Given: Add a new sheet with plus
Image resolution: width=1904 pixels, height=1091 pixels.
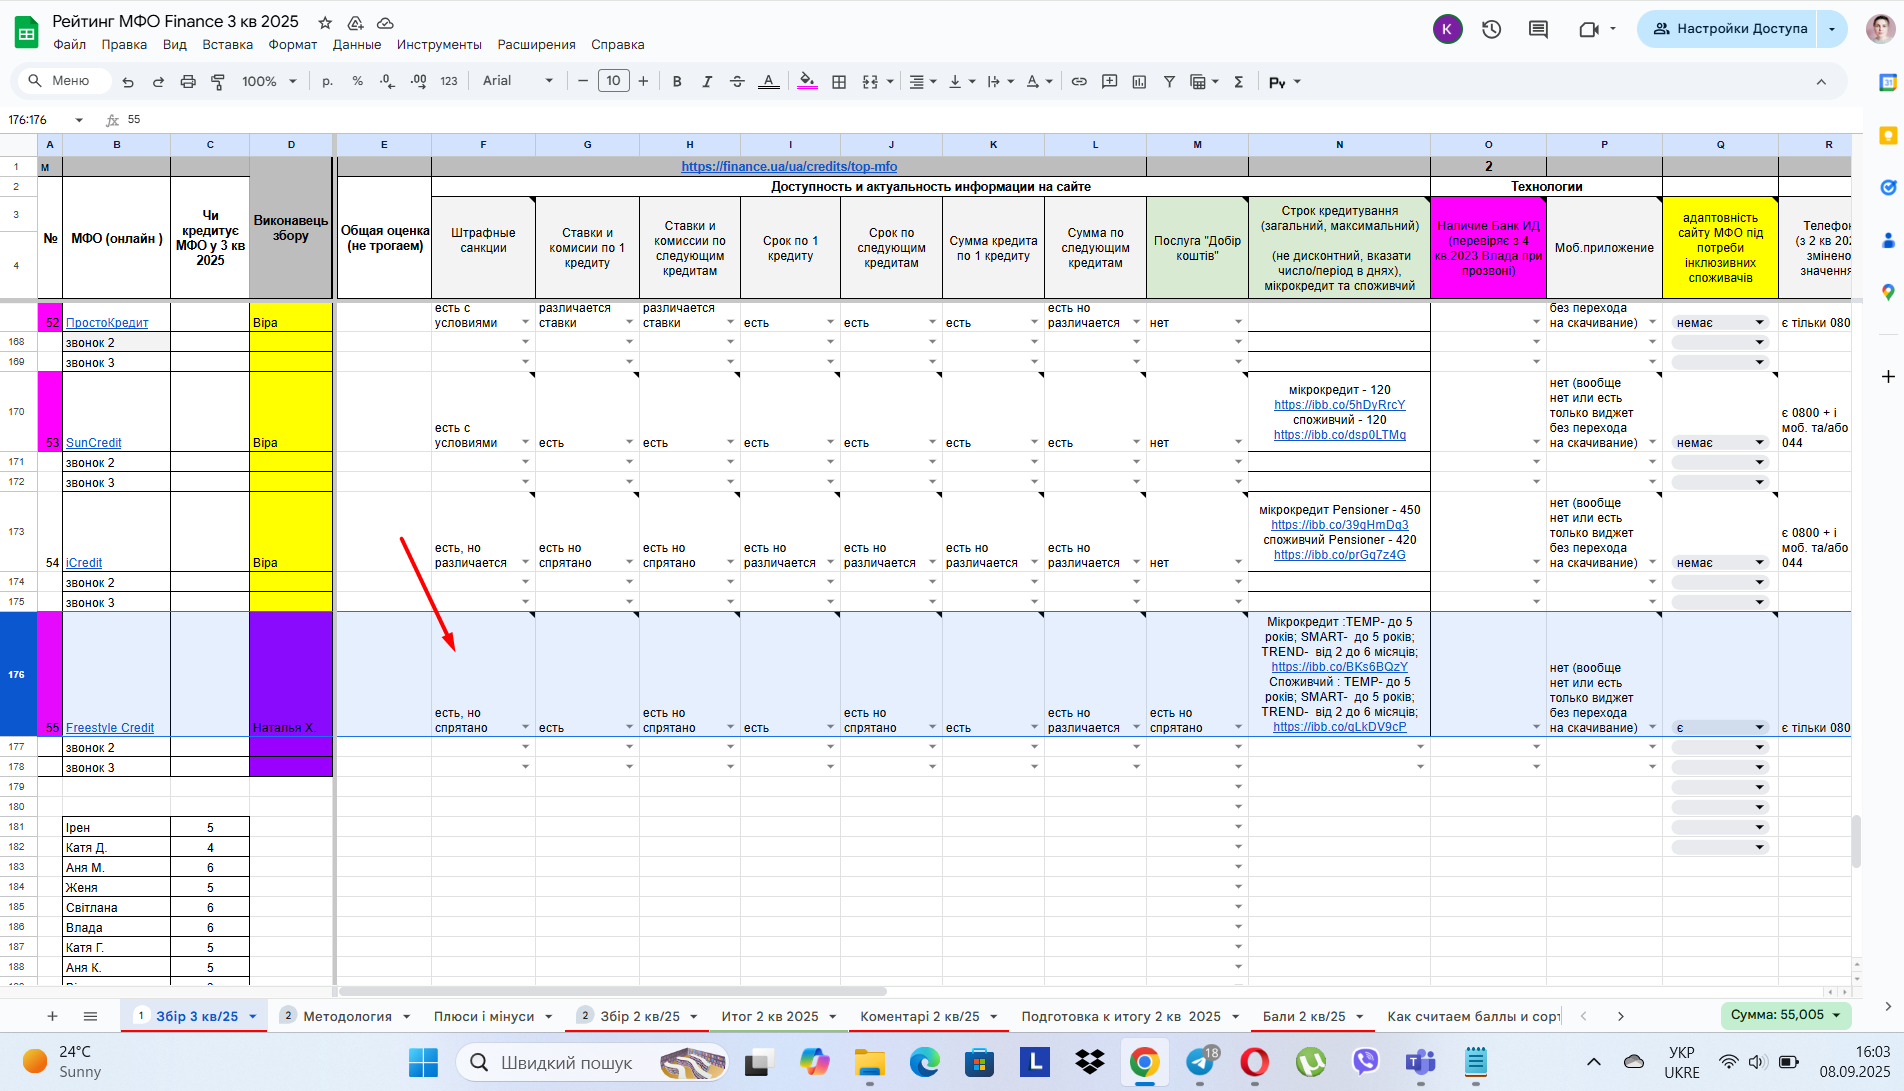Looking at the screenshot, I should click(x=52, y=1016).
